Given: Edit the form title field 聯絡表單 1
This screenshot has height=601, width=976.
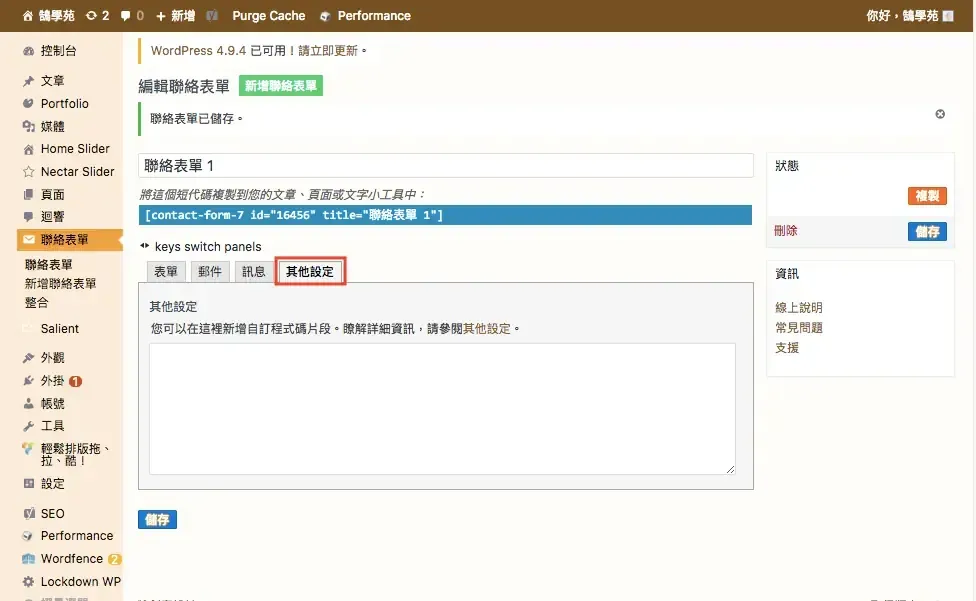Looking at the screenshot, I should pos(446,165).
